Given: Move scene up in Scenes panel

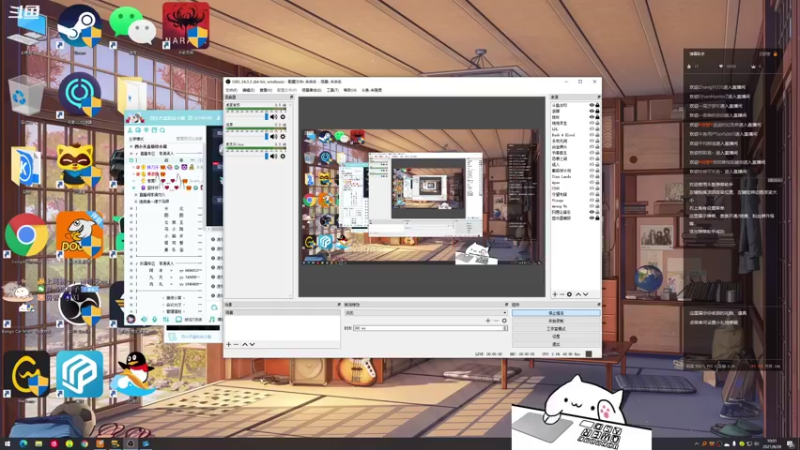Looking at the screenshot, I should click(244, 344).
